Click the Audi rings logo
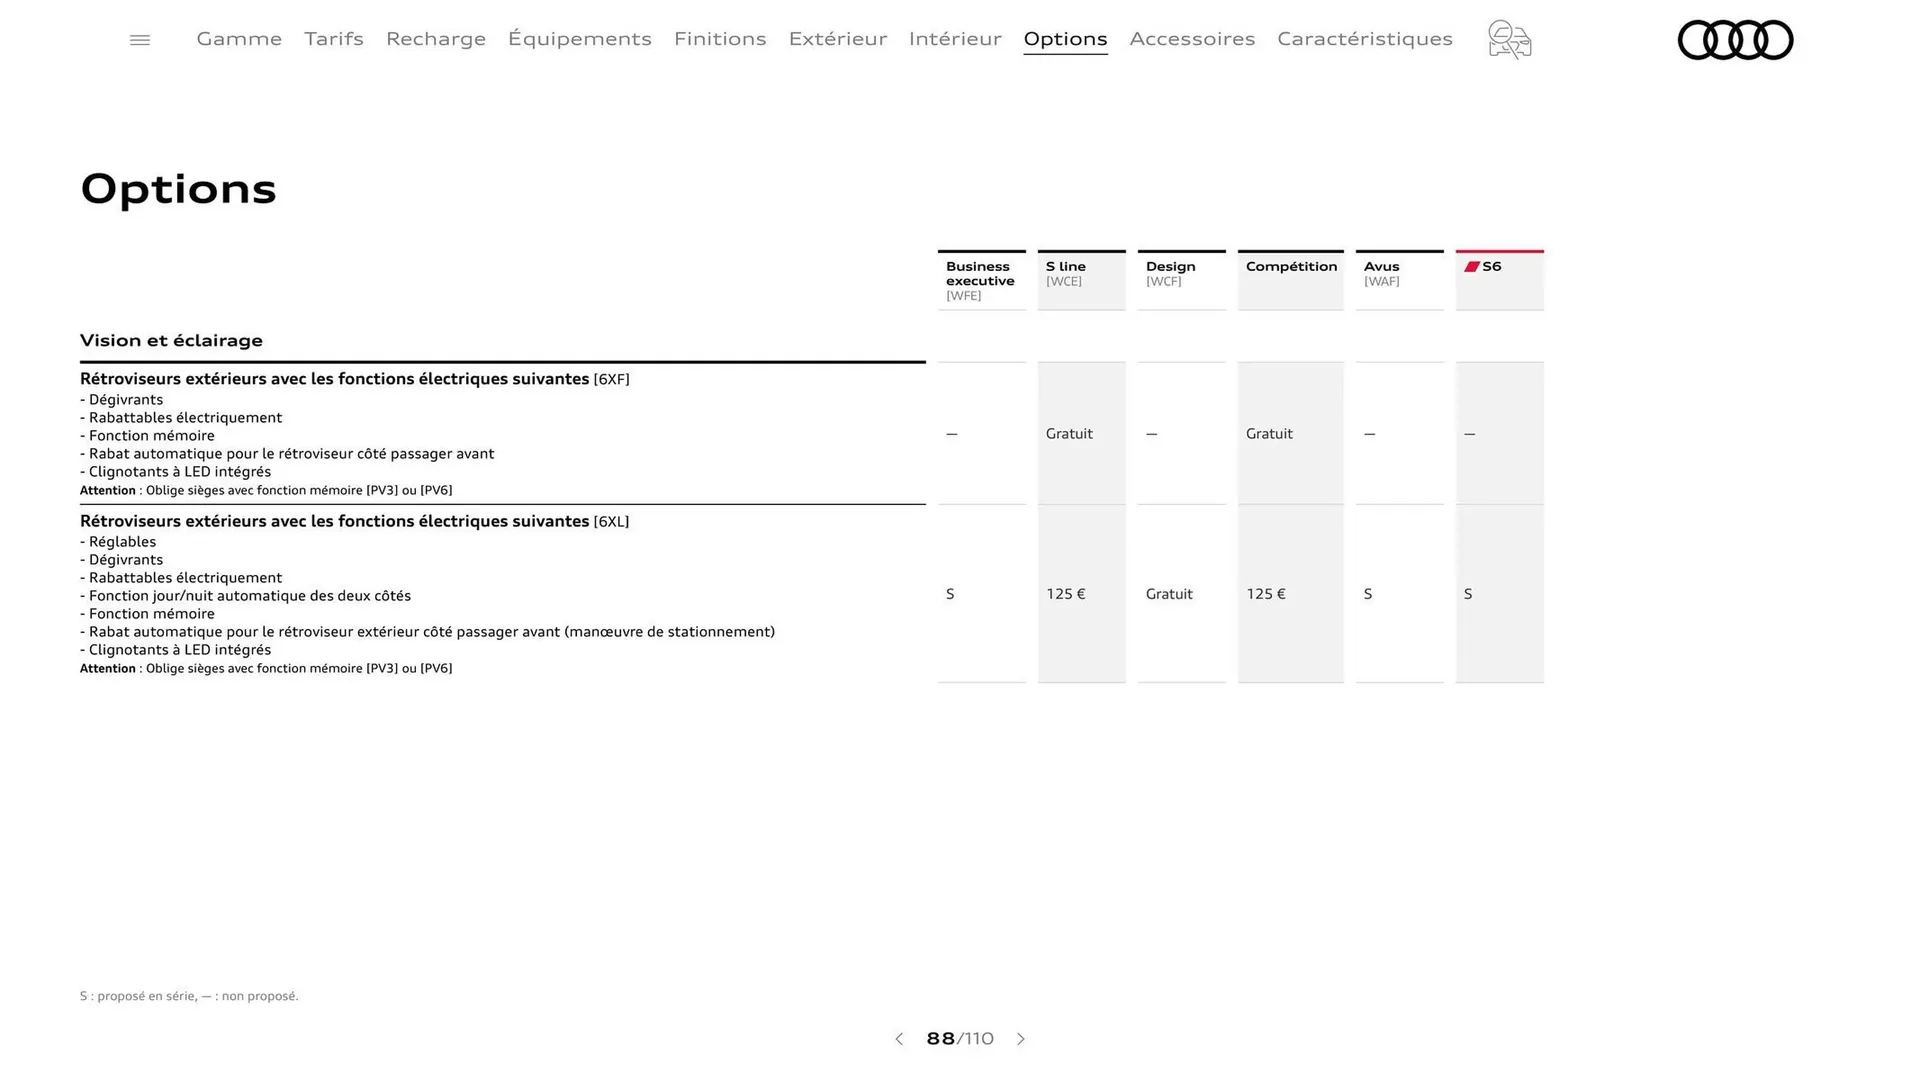The width and height of the screenshot is (1920, 1080). pyautogui.click(x=1735, y=40)
